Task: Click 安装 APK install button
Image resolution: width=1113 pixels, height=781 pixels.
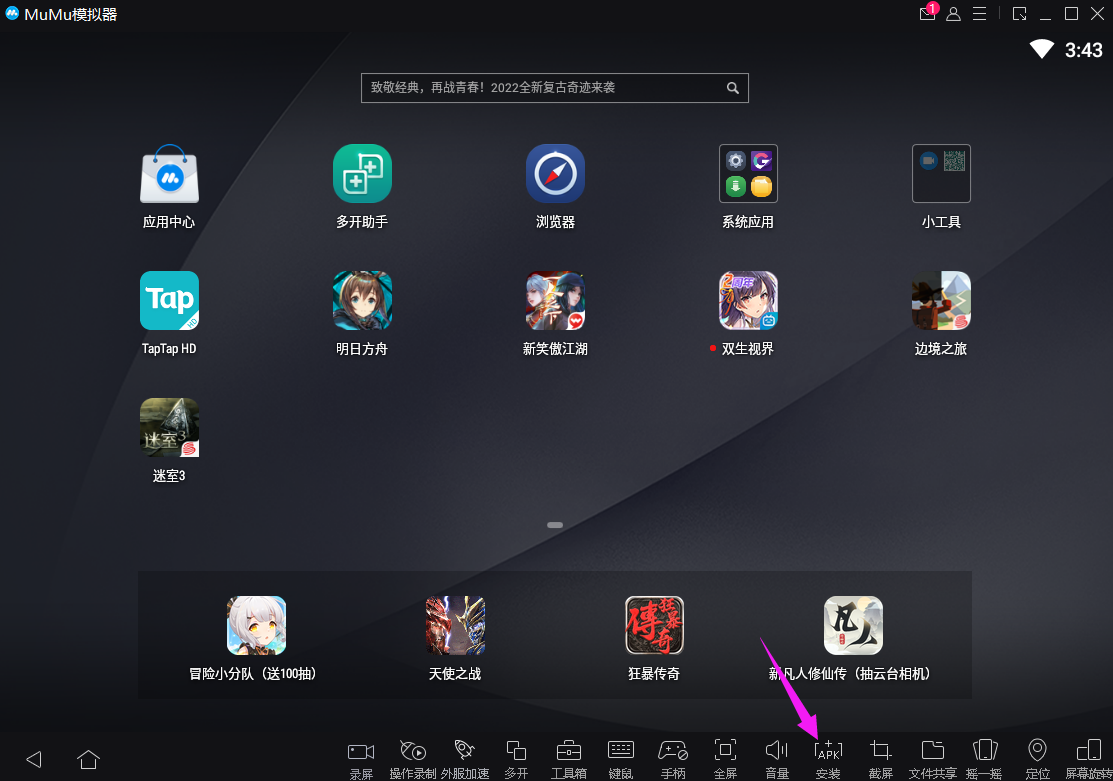Action: pyautogui.click(x=828, y=759)
